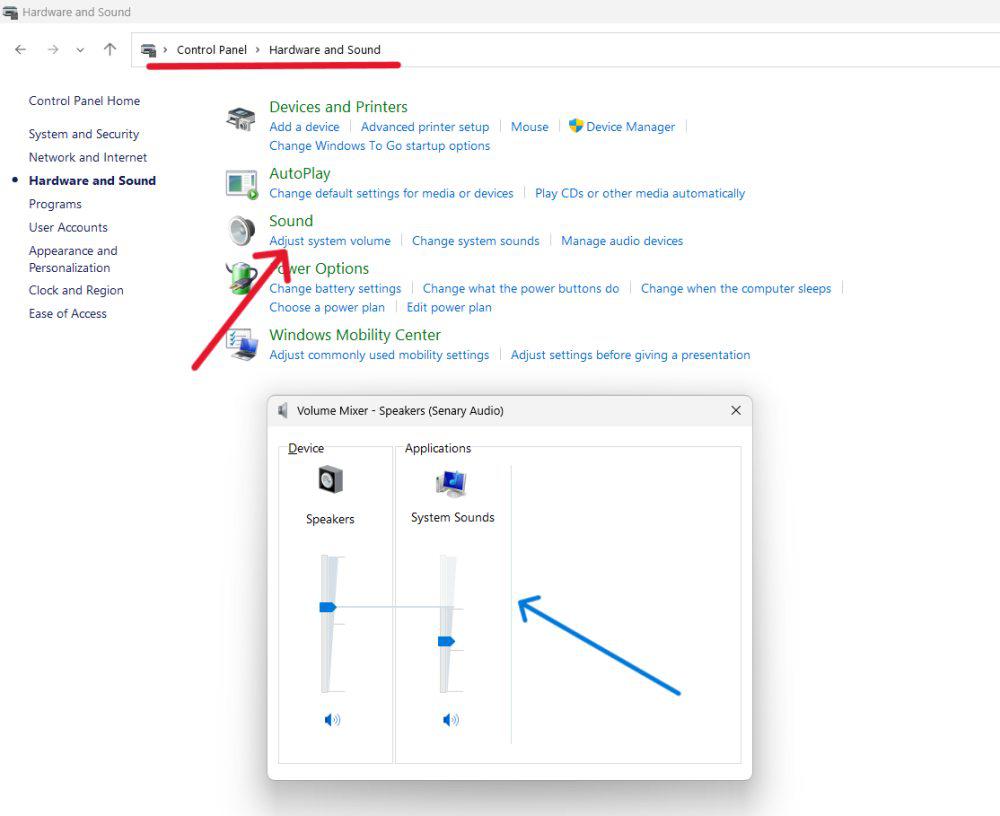The width and height of the screenshot is (1000, 816).
Task: Open Device Manager link
Action: (630, 127)
